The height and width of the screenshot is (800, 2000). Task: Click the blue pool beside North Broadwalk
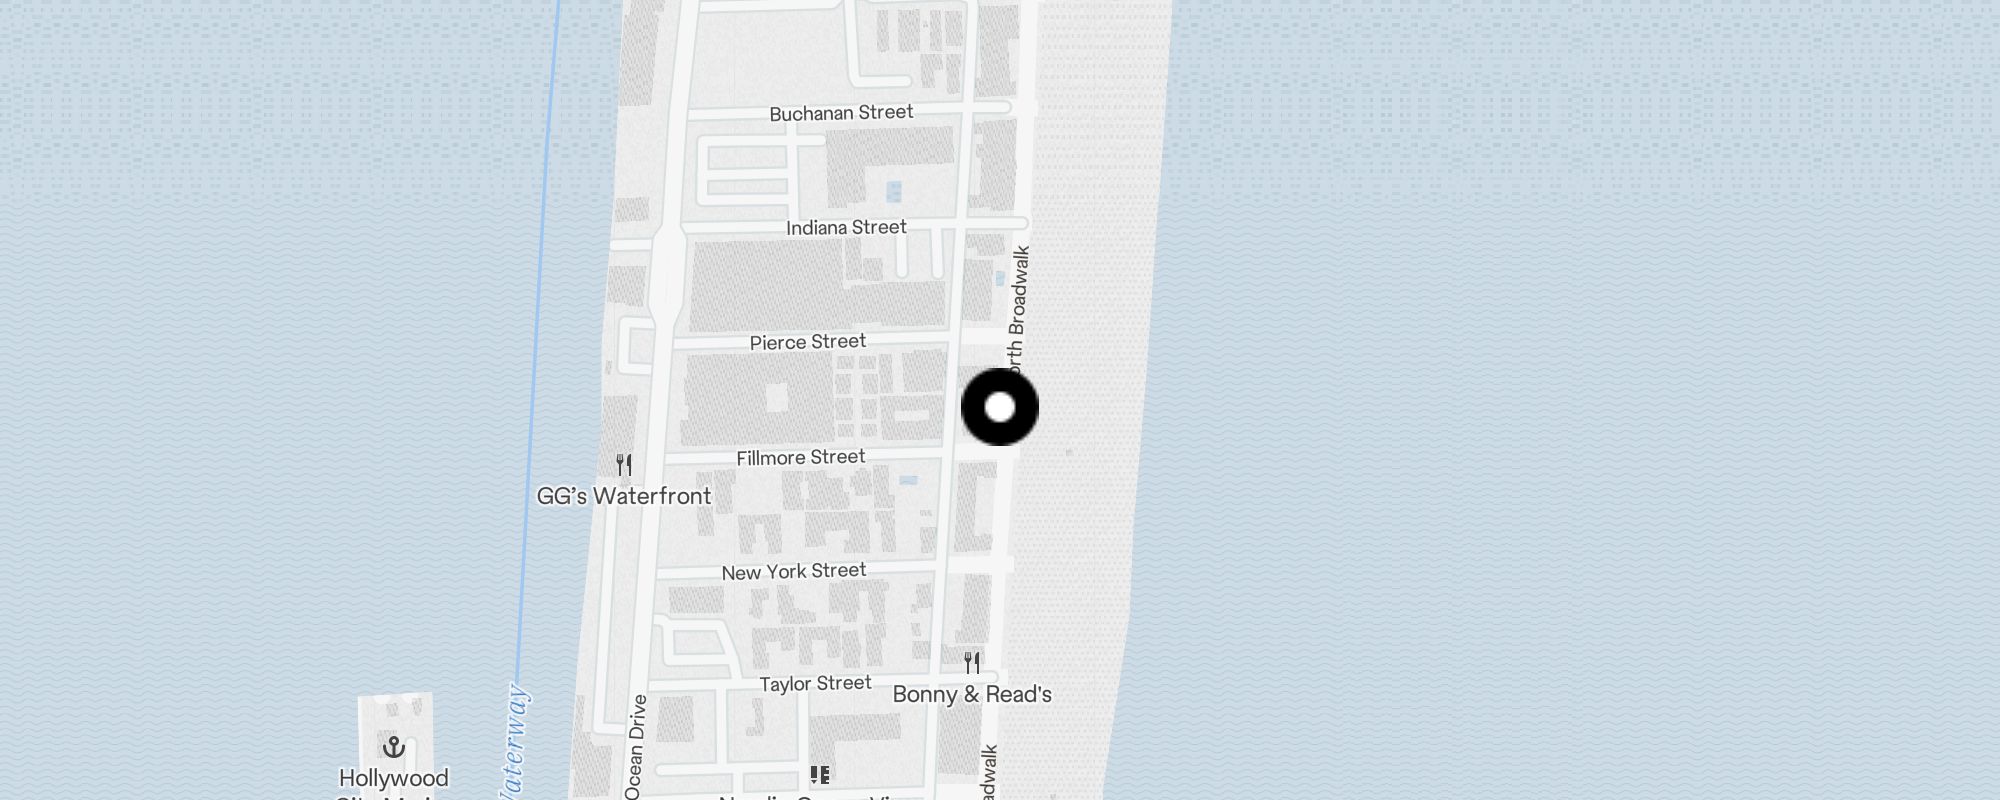(x=1000, y=278)
